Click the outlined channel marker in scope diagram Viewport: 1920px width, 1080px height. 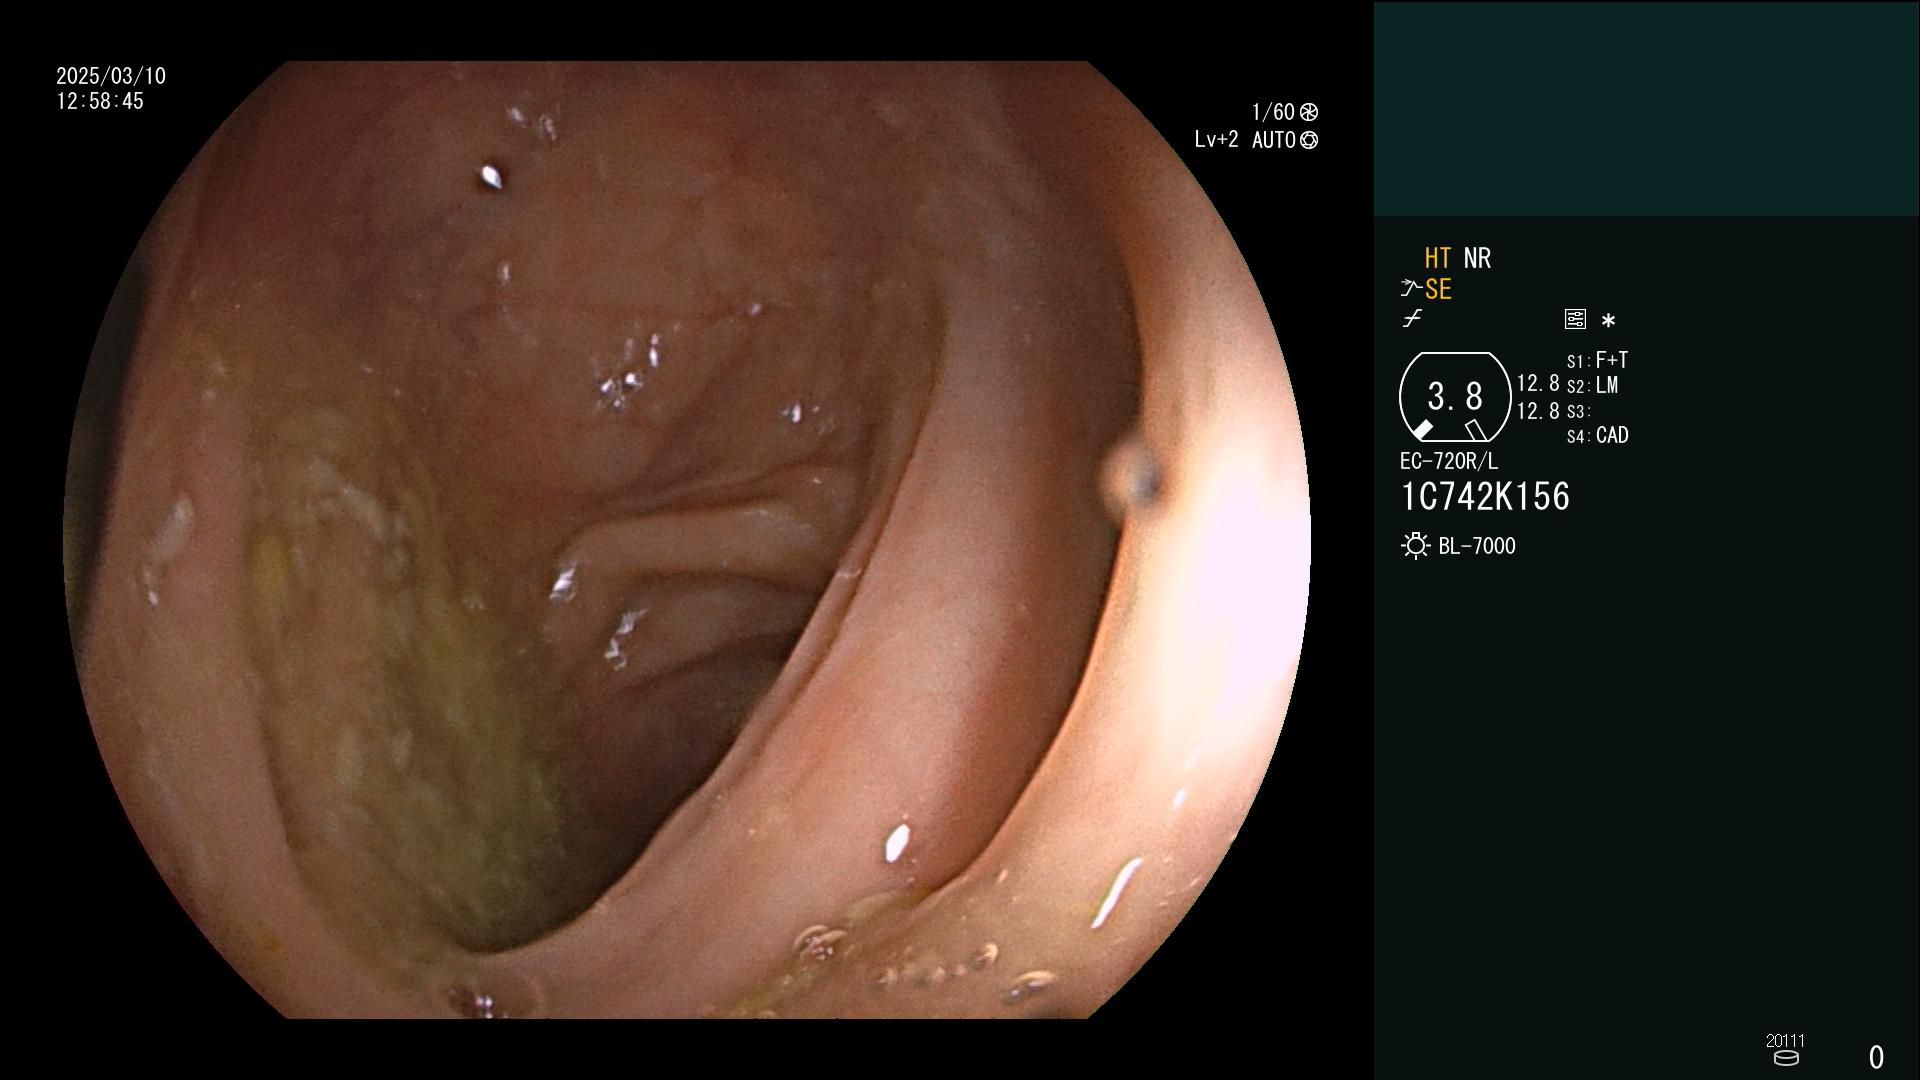1476,430
